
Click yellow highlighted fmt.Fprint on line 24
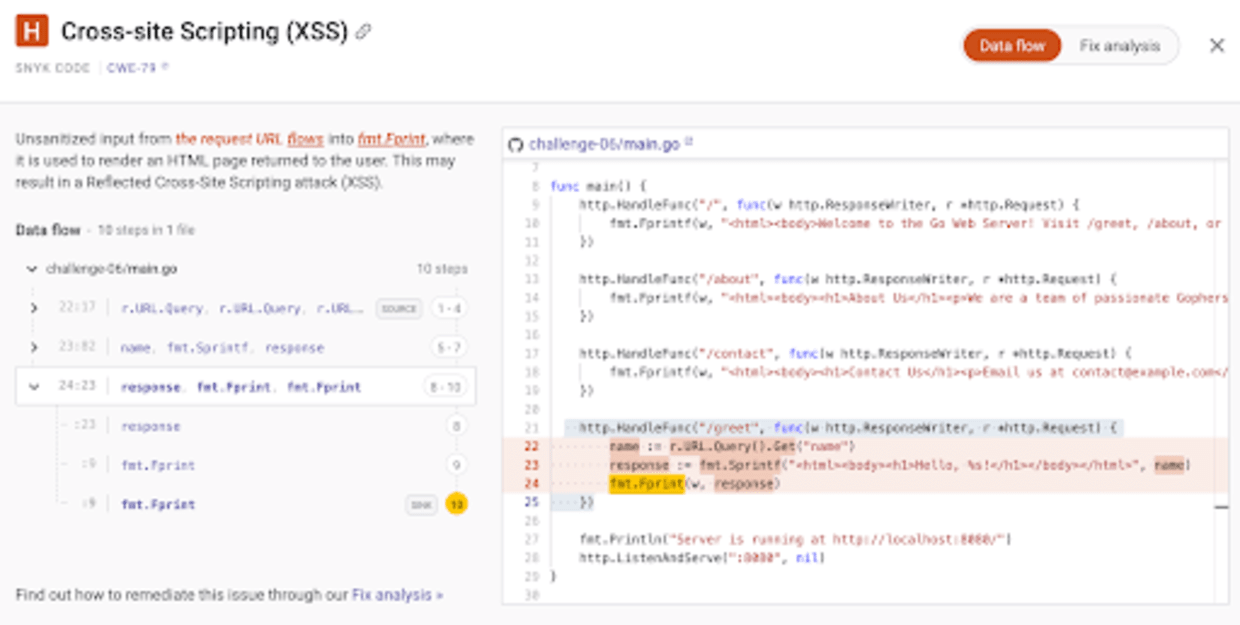tap(646, 484)
